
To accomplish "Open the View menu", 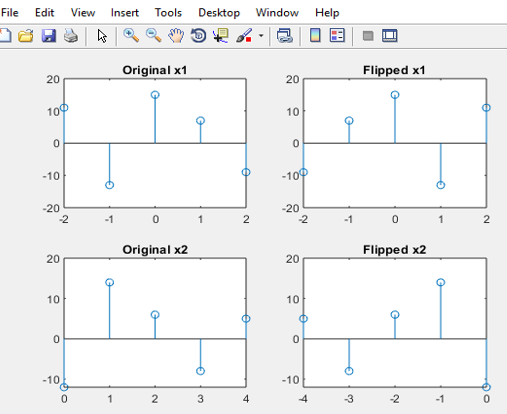I will point(83,13).
